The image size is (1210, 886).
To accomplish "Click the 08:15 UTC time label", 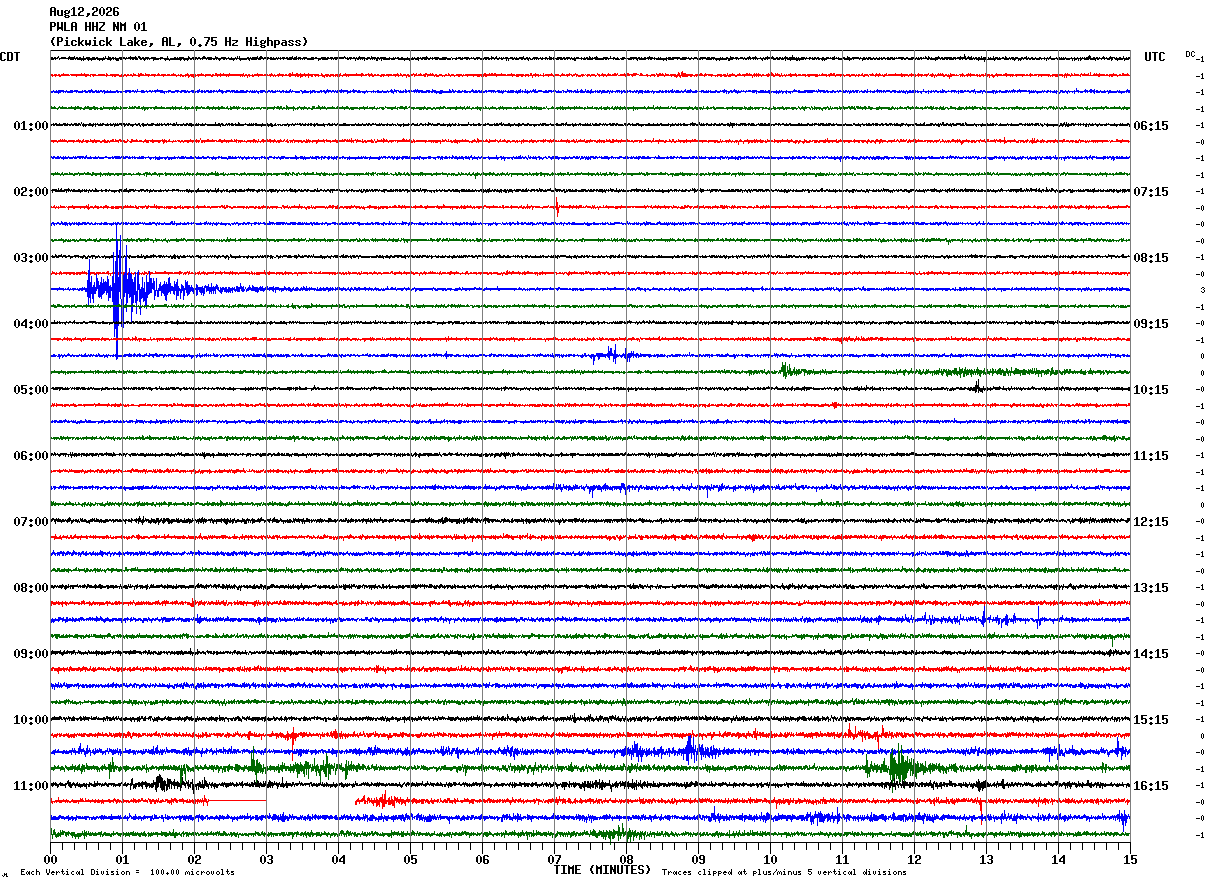I will click(1151, 258).
